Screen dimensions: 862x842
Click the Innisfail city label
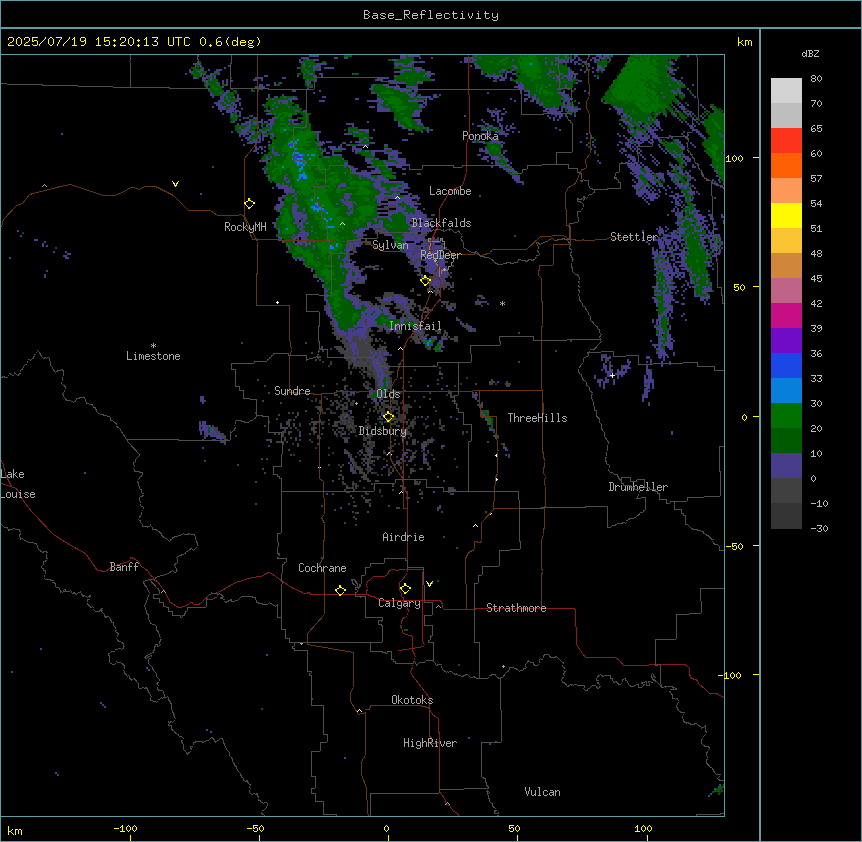pos(415,326)
